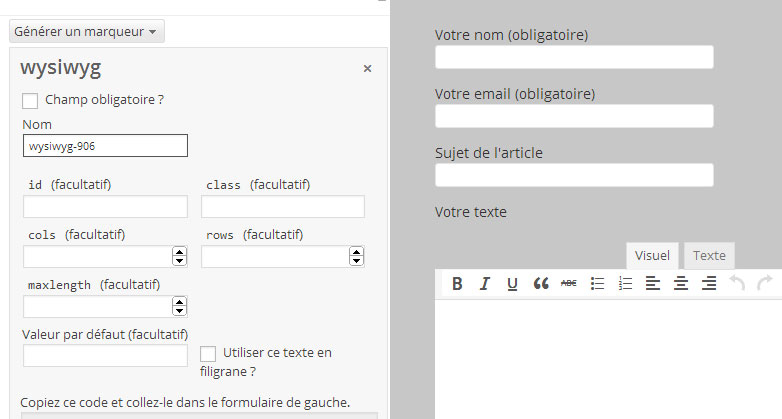Insert blockquote using quote icon
The height and width of the screenshot is (419, 782).
[541, 284]
